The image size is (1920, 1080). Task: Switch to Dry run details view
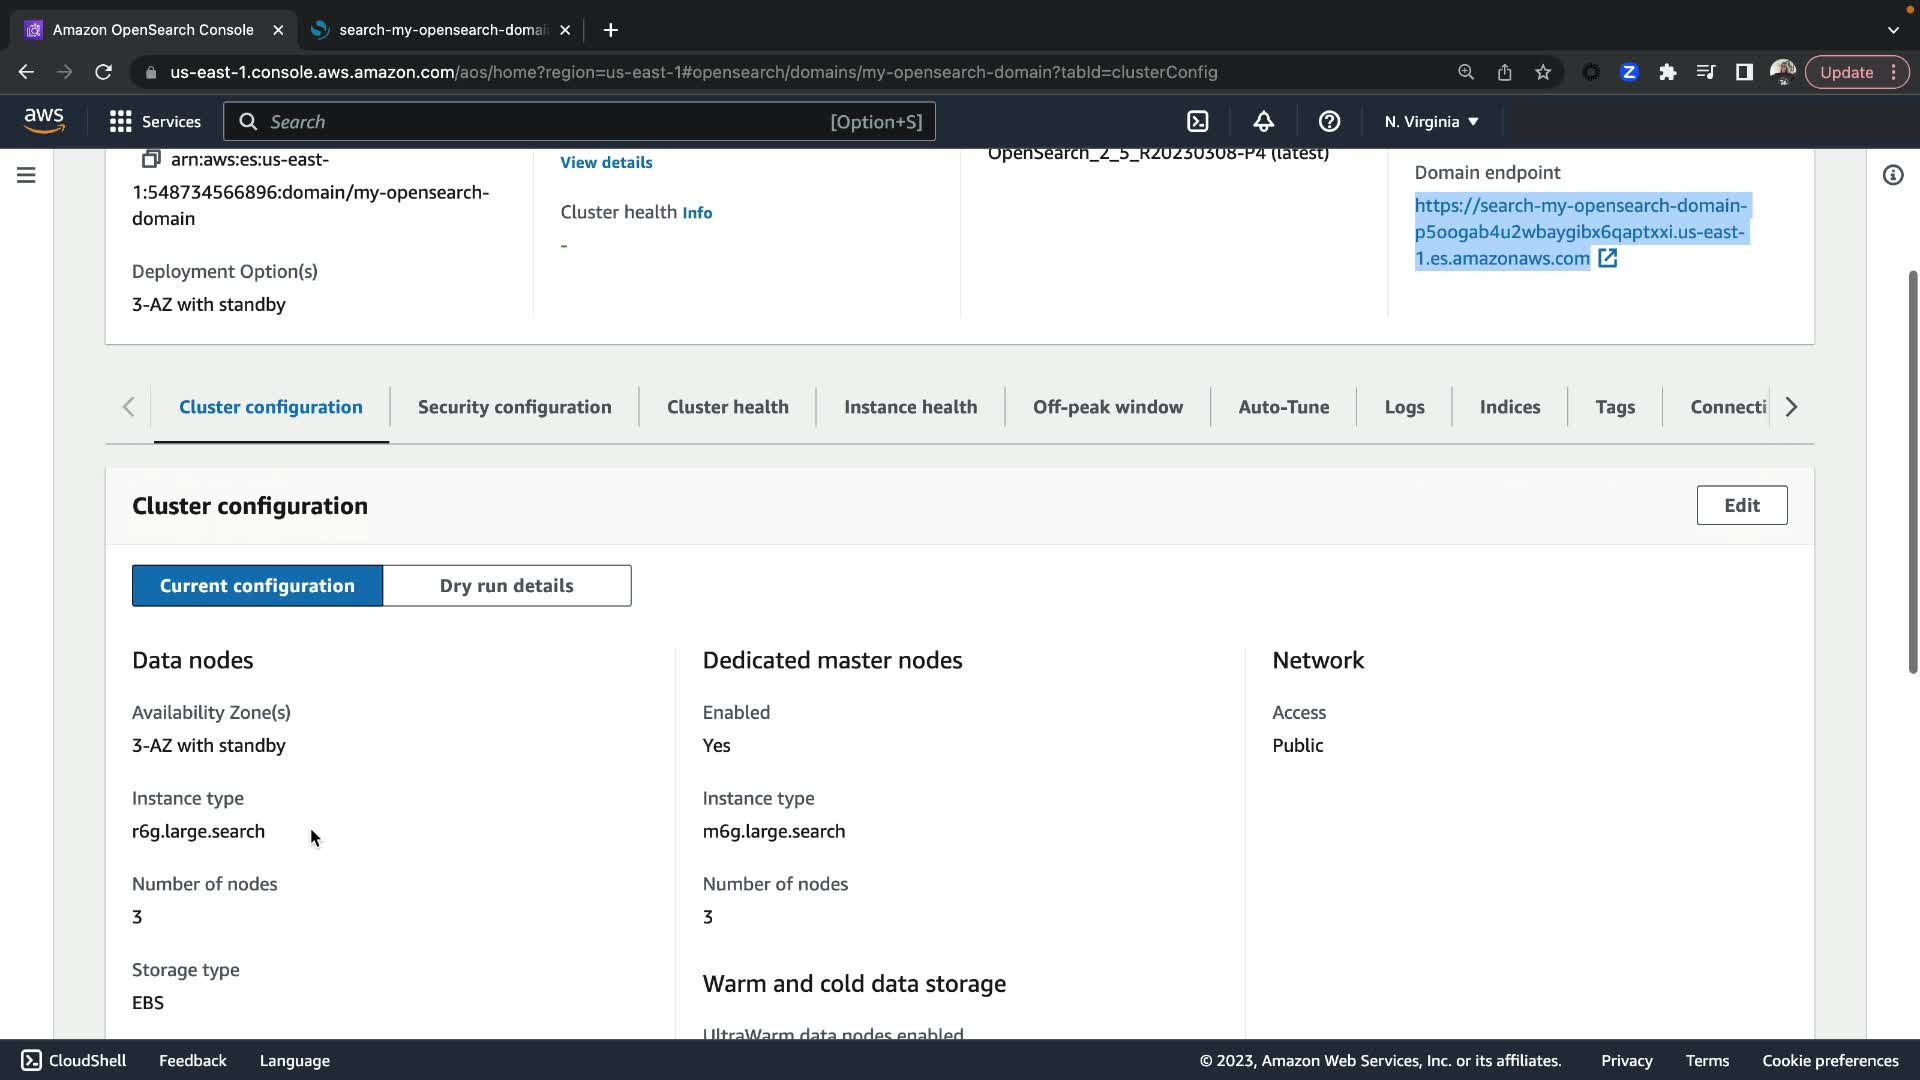[506, 585]
